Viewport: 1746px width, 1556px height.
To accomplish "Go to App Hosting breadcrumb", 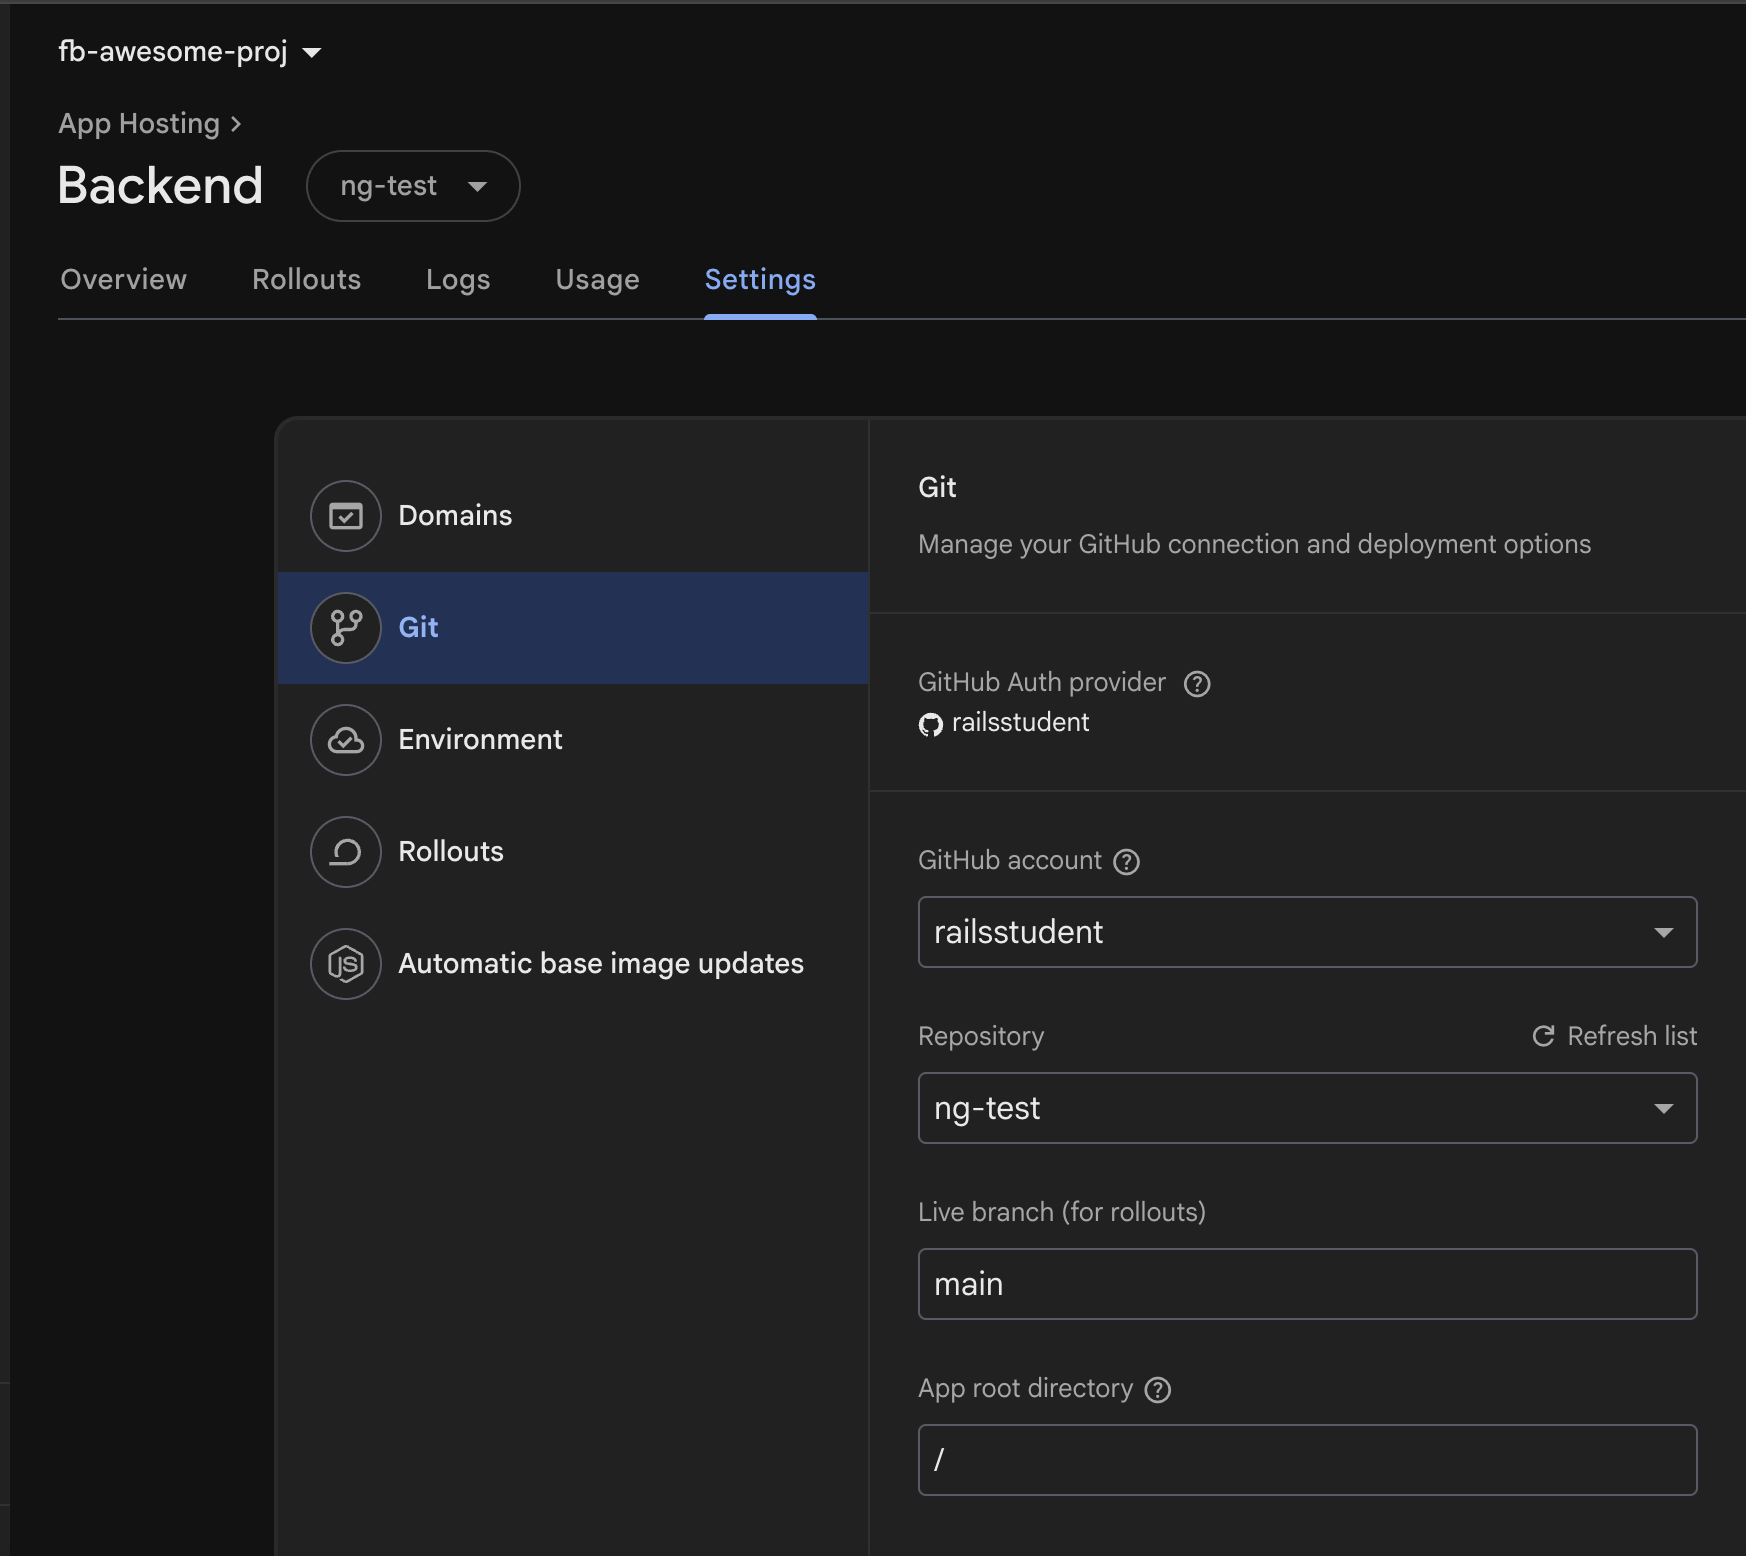I will tap(139, 124).
